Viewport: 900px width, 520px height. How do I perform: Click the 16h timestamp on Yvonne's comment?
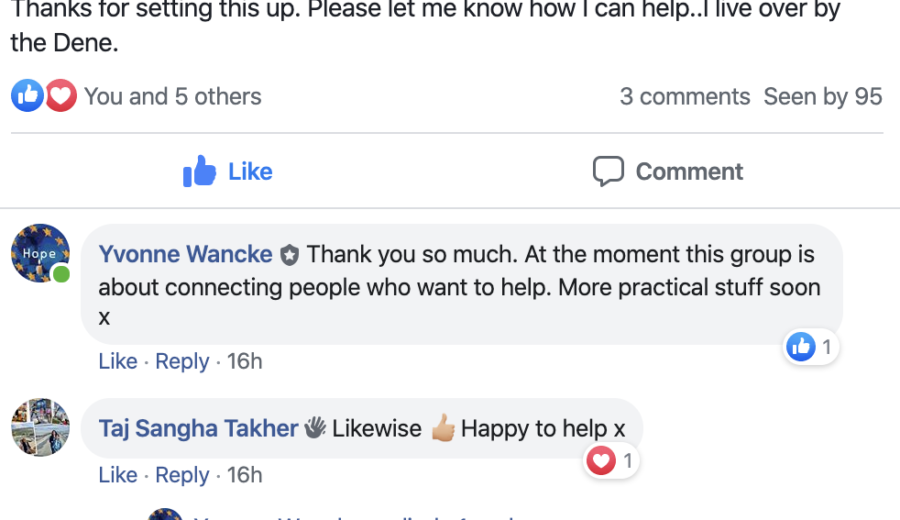click(244, 361)
